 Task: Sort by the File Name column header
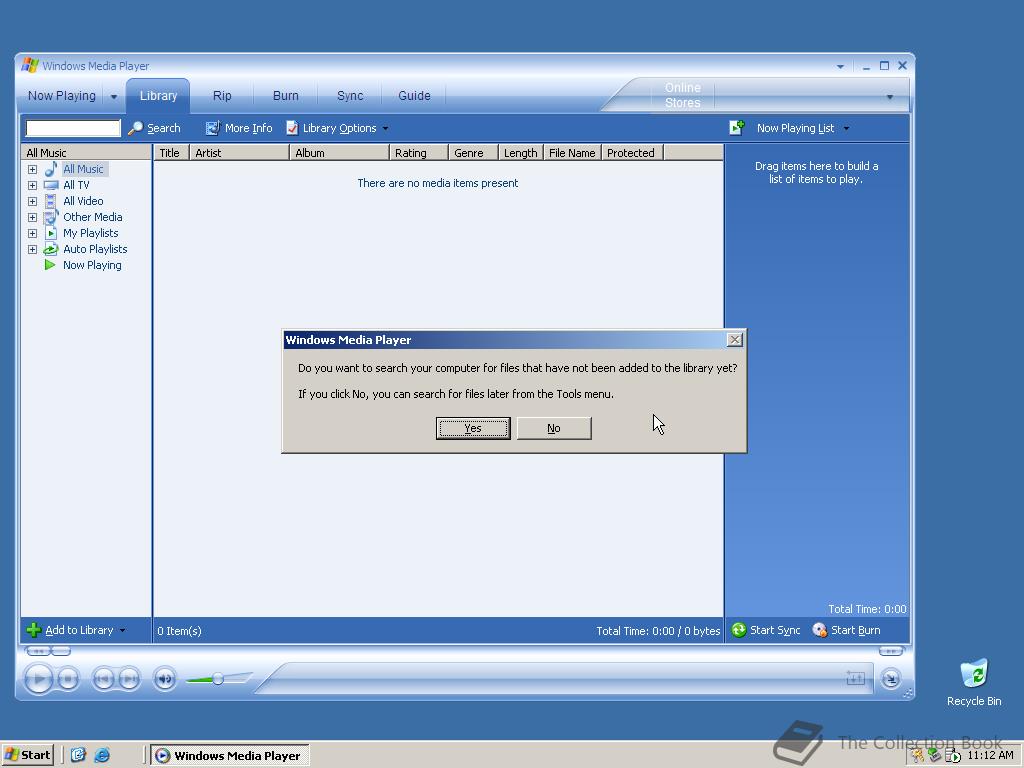point(572,153)
